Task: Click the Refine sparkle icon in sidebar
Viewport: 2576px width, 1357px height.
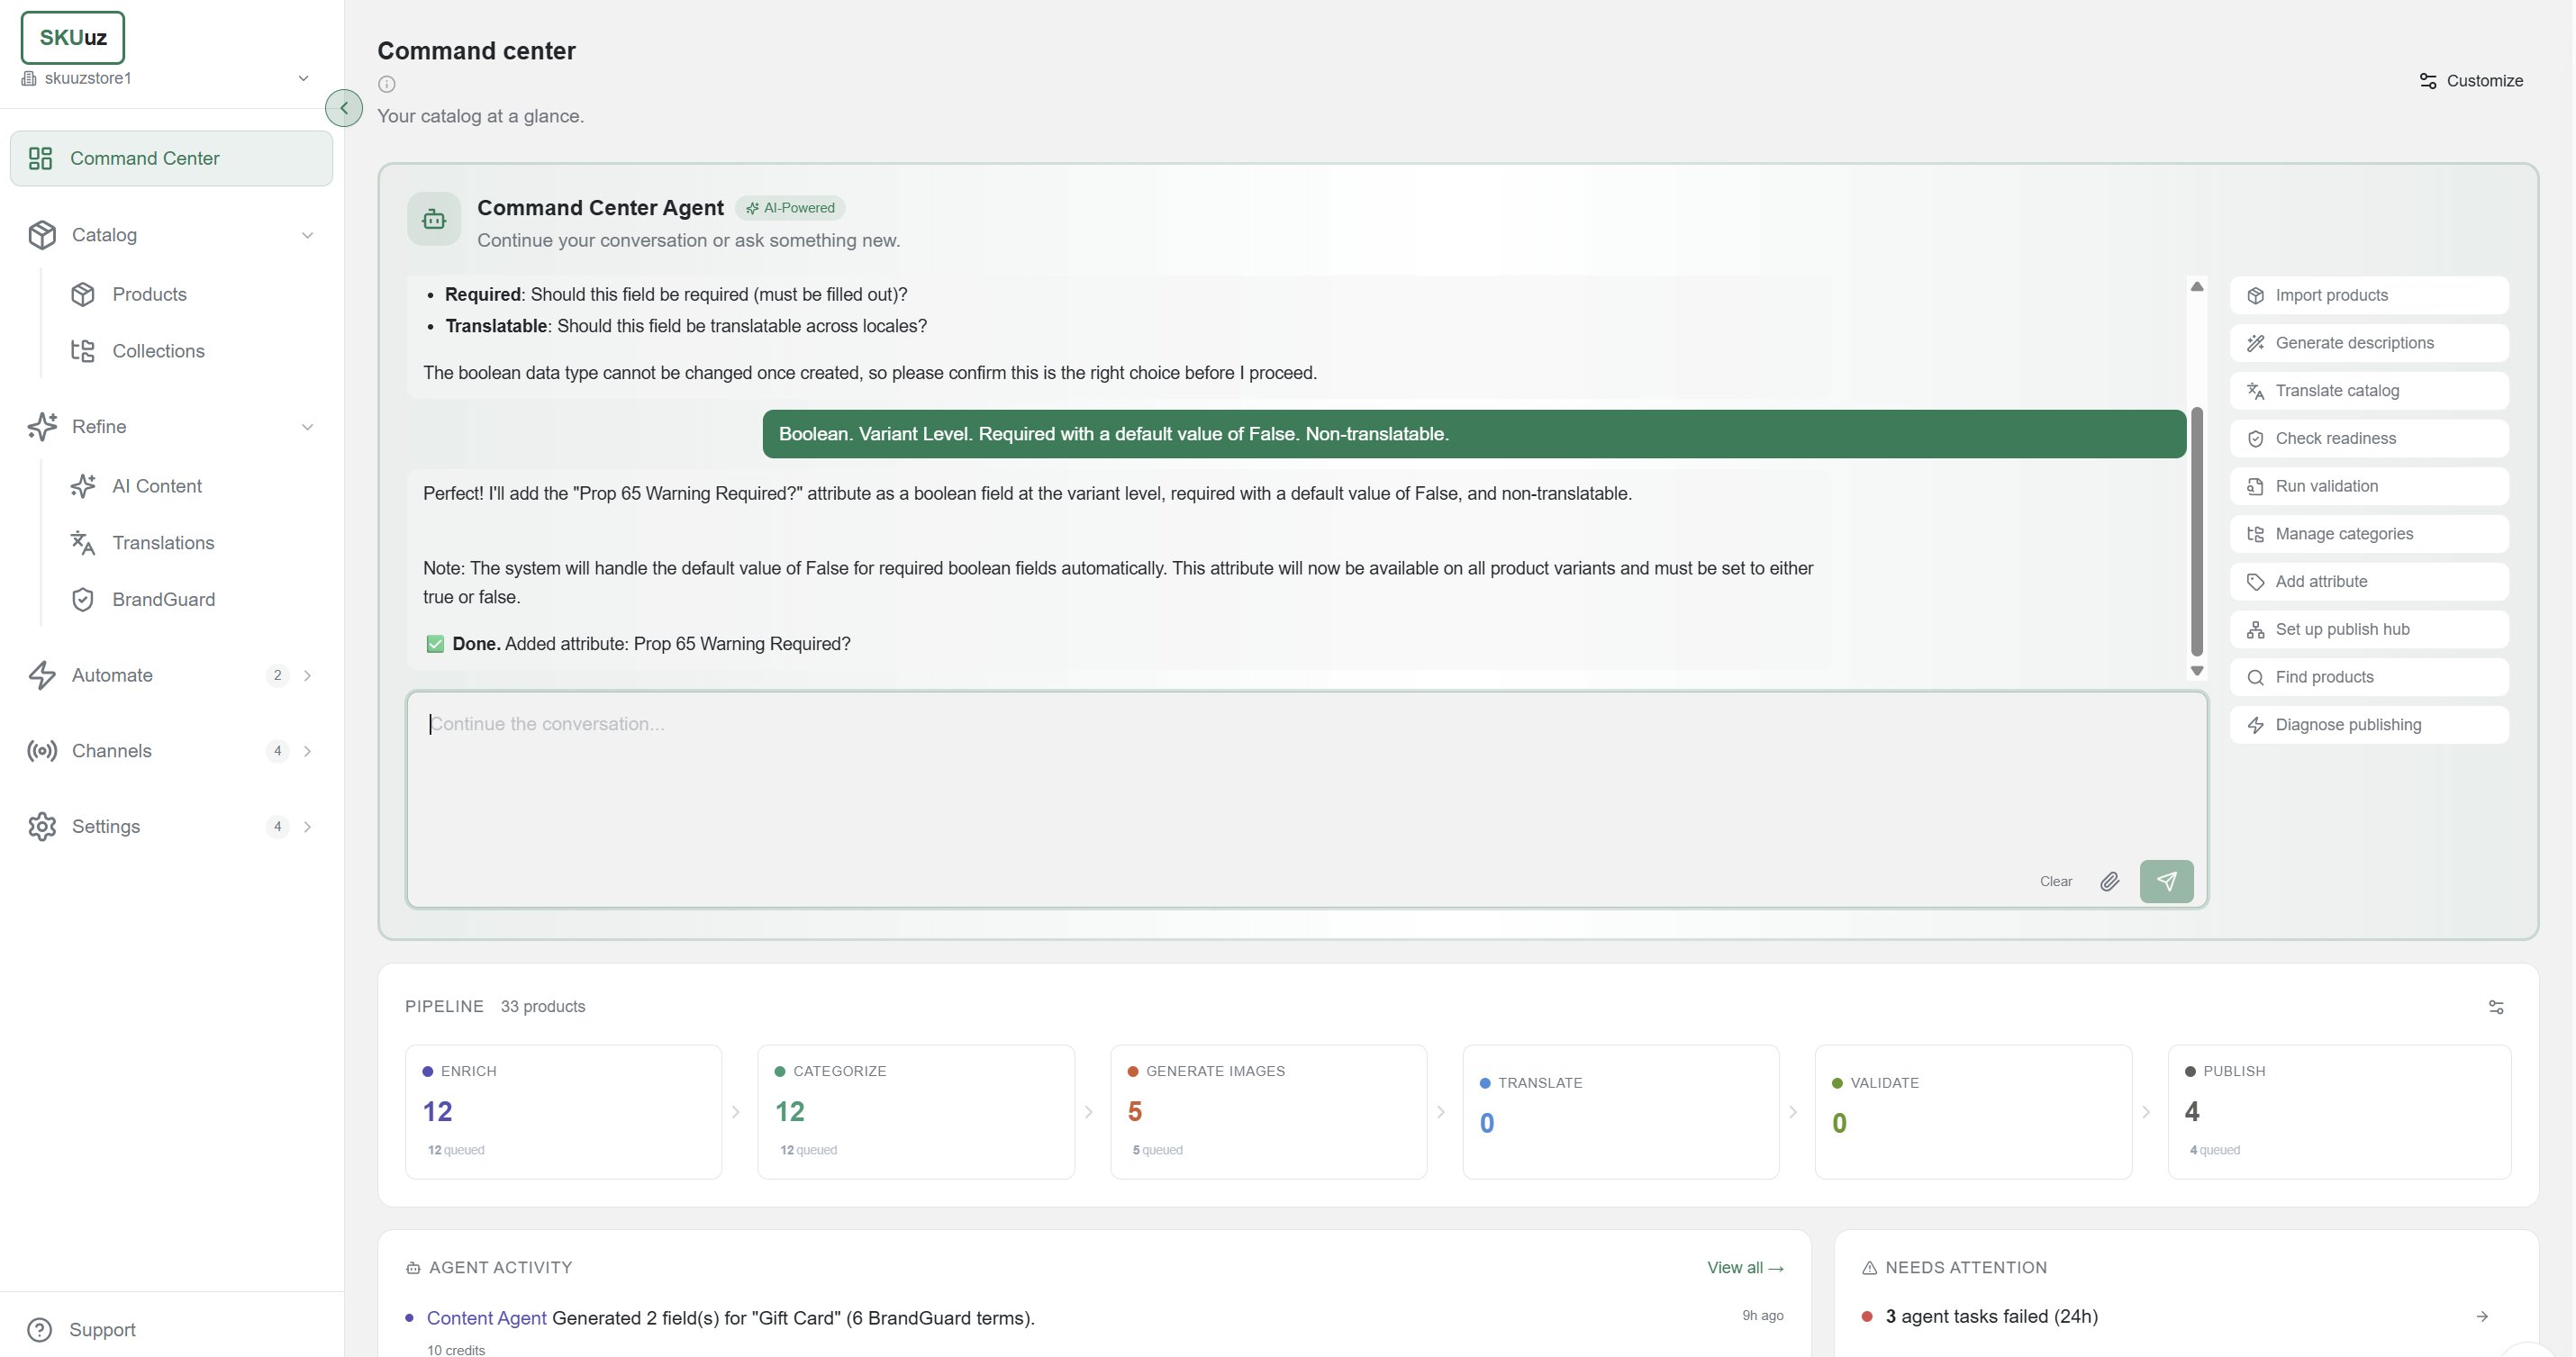Action: 42,427
